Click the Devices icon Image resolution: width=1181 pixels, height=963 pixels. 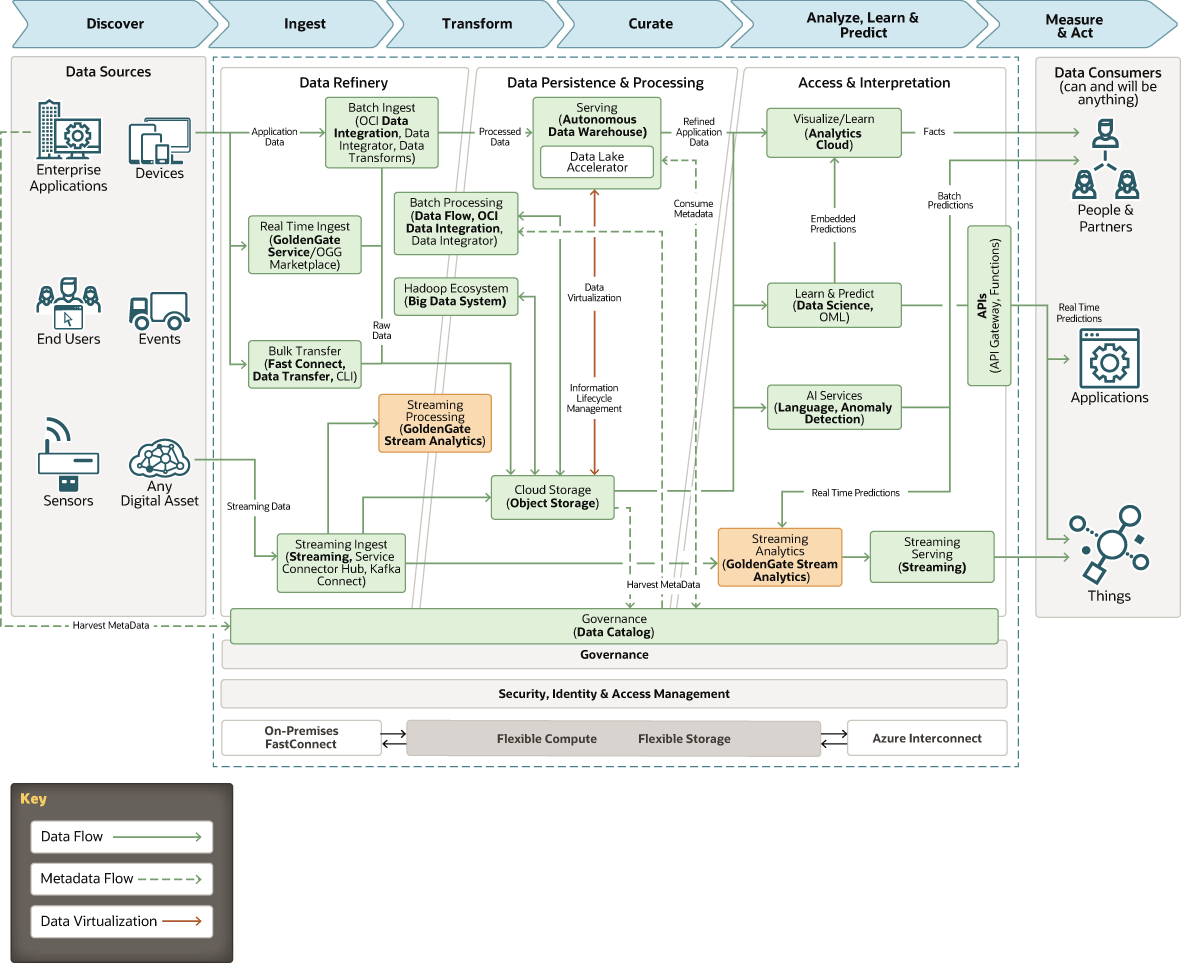click(160, 141)
